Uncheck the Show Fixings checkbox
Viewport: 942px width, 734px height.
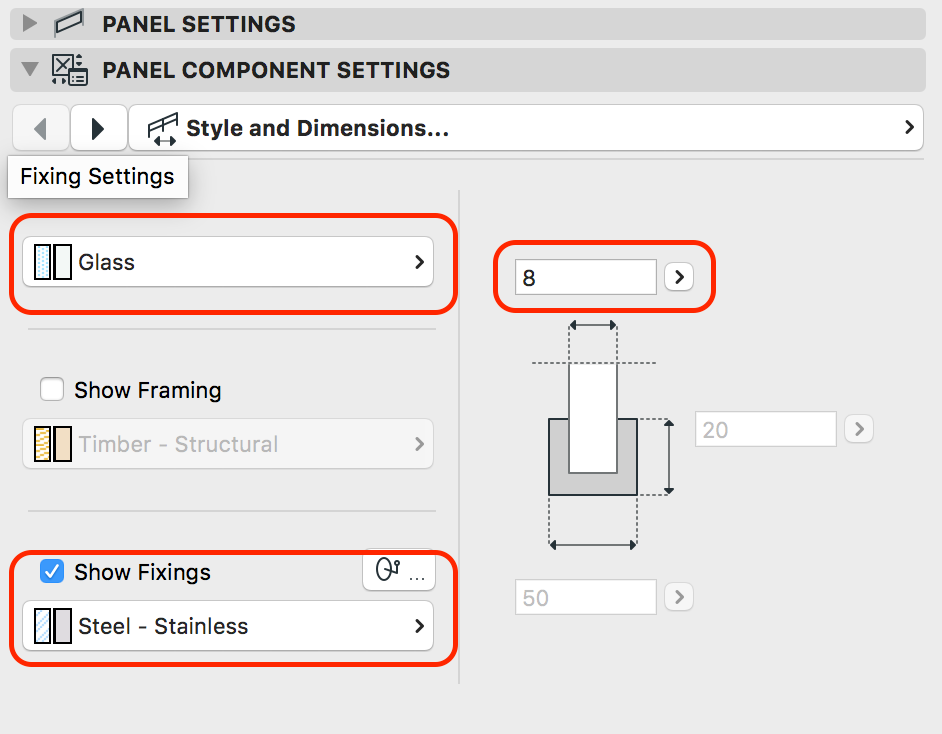(x=52, y=572)
